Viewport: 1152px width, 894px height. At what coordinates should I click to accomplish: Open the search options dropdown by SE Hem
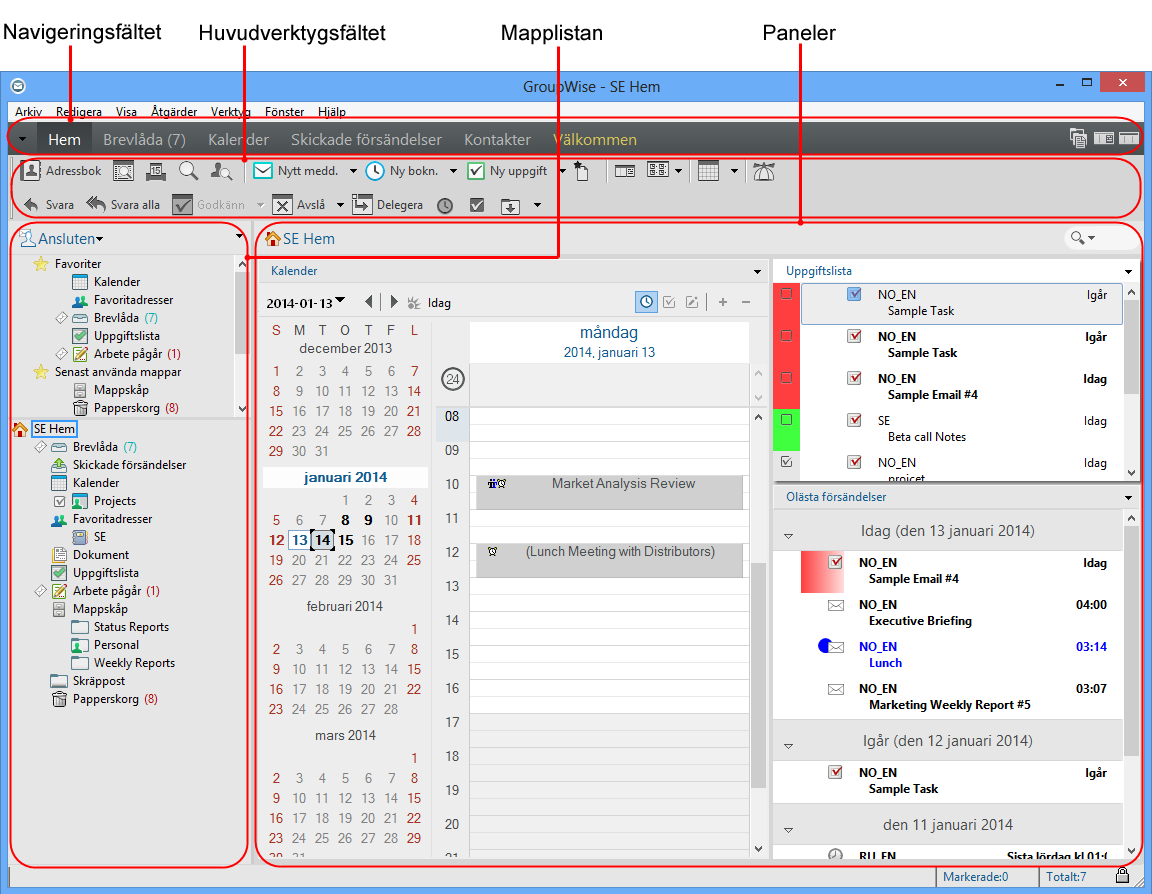[x=1092, y=238]
